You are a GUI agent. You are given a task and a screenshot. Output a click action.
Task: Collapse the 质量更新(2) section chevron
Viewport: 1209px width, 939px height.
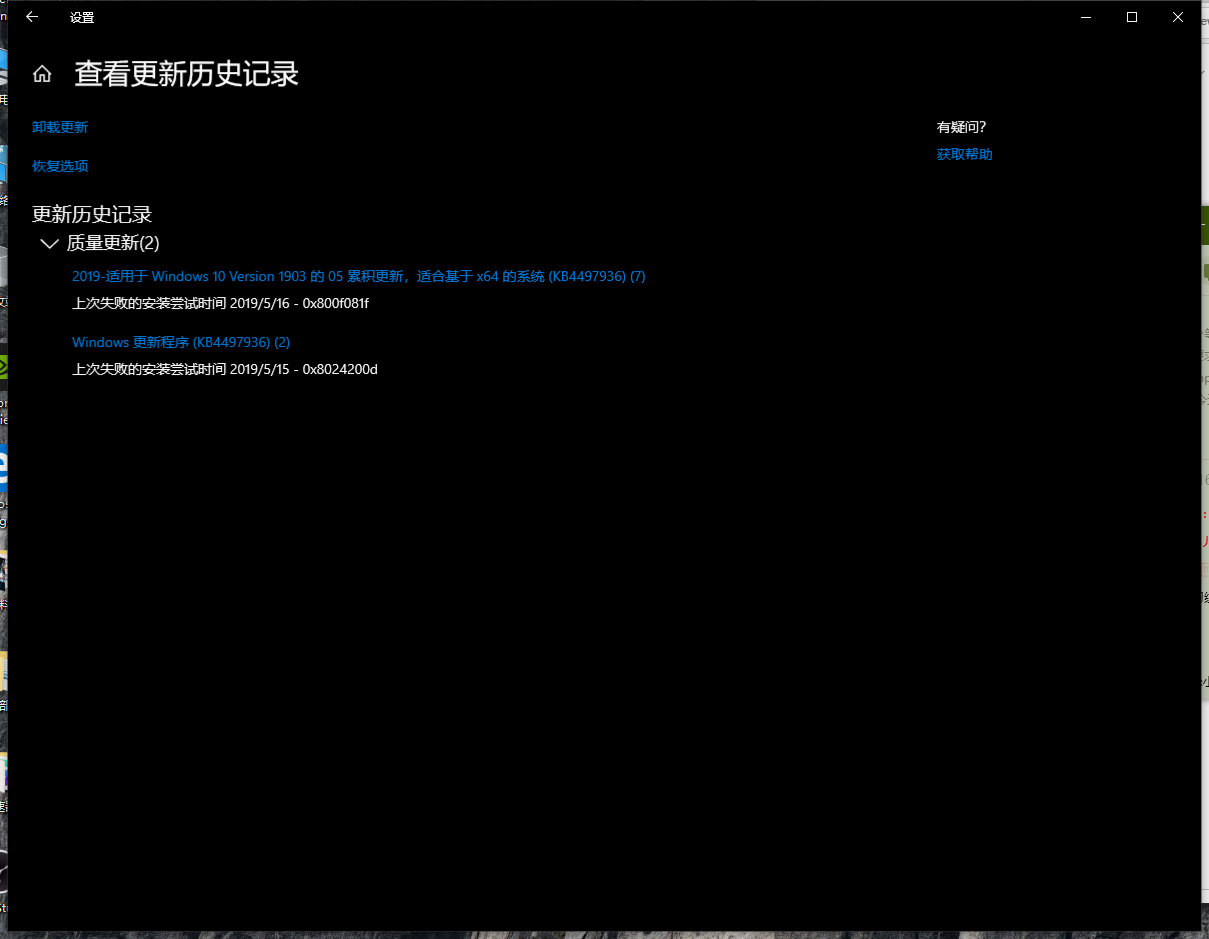point(49,243)
